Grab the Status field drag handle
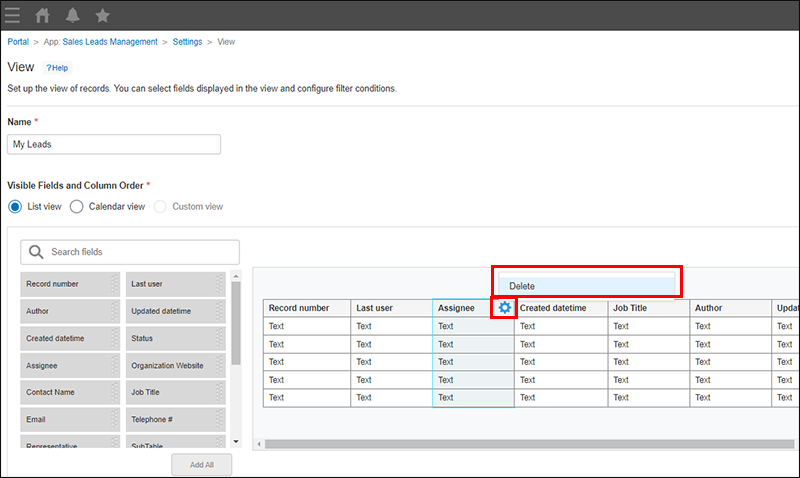 pyautogui.click(x=219, y=339)
